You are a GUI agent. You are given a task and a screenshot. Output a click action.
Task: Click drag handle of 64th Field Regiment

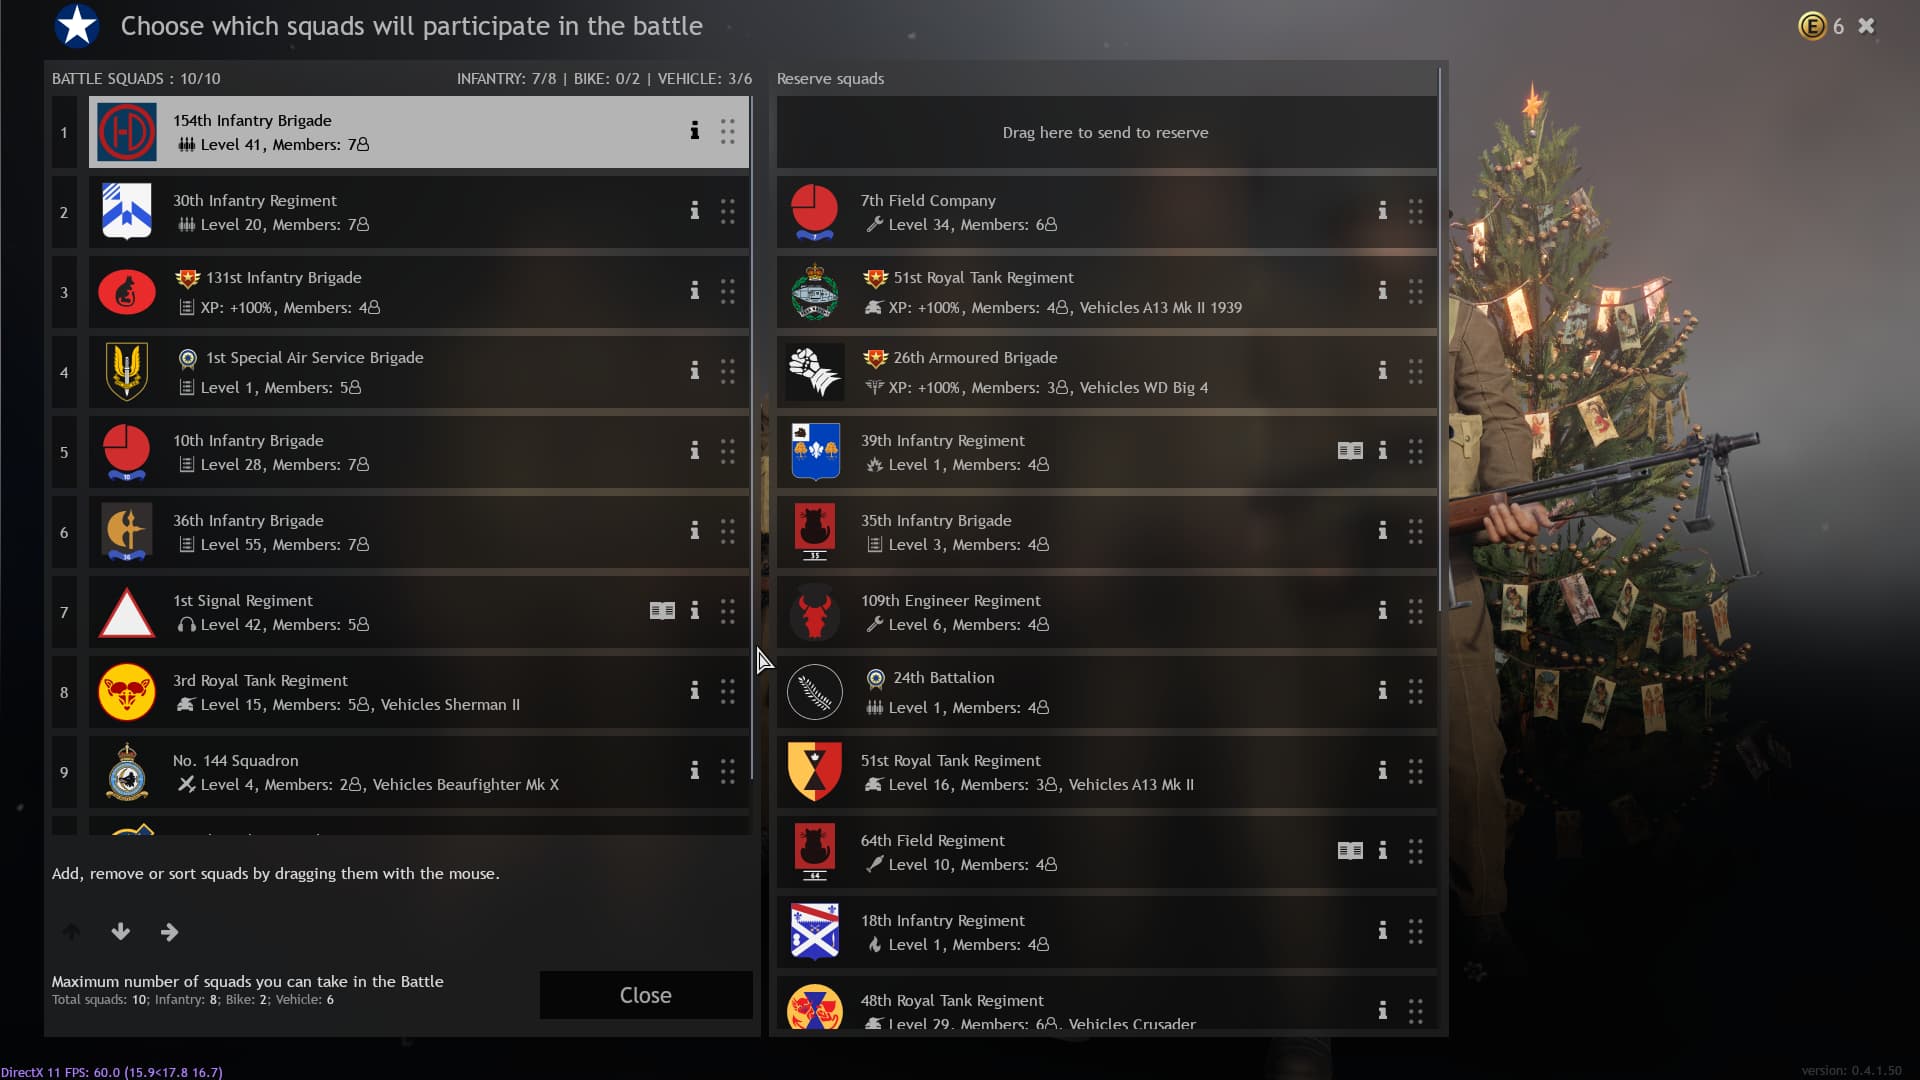tap(1416, 851)
